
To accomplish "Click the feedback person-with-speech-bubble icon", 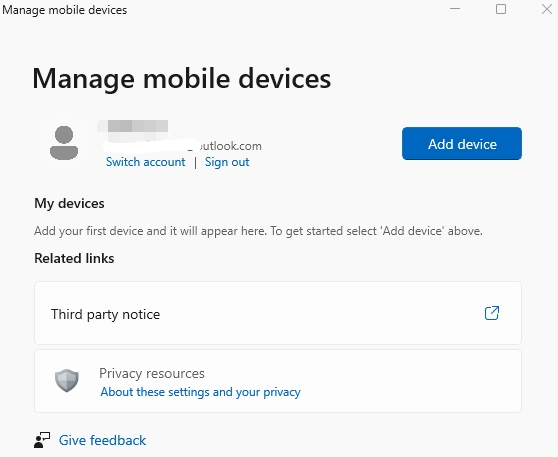I will point(42,440).
